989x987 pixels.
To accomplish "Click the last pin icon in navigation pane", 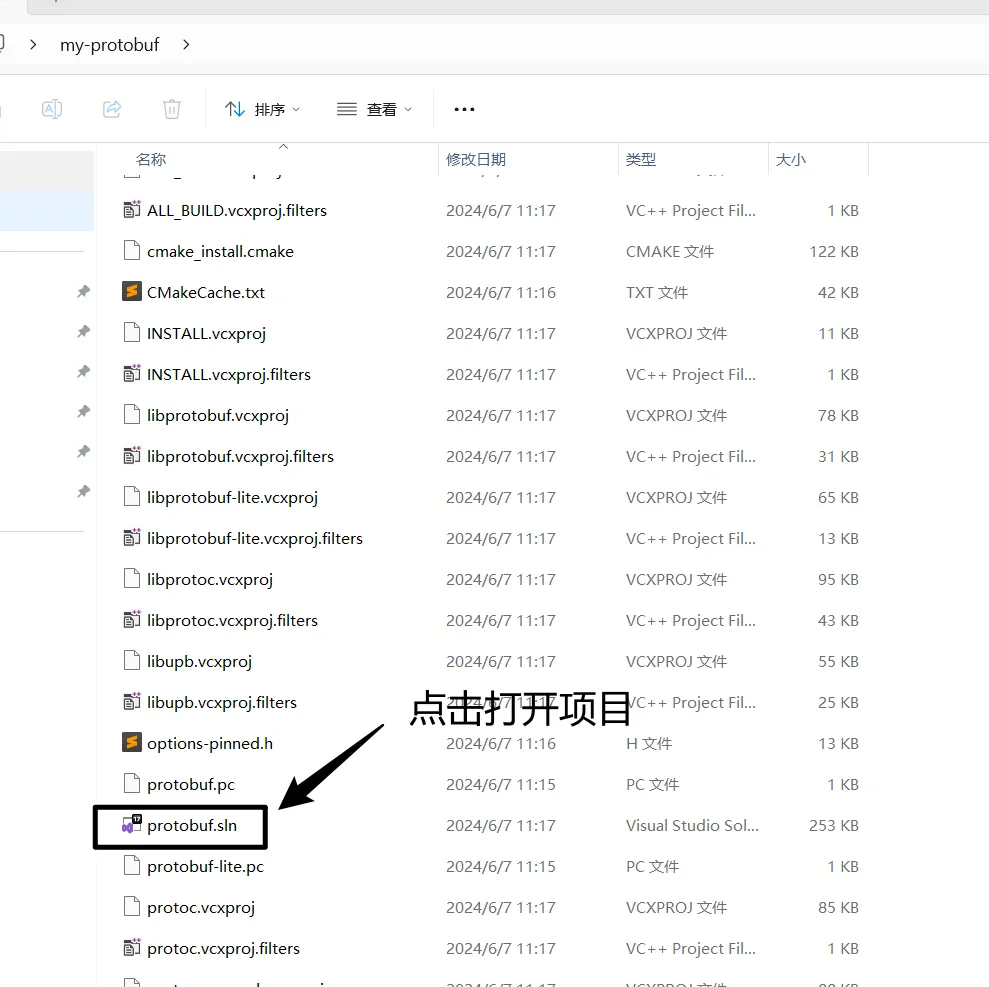I will (x=83, y=491).
